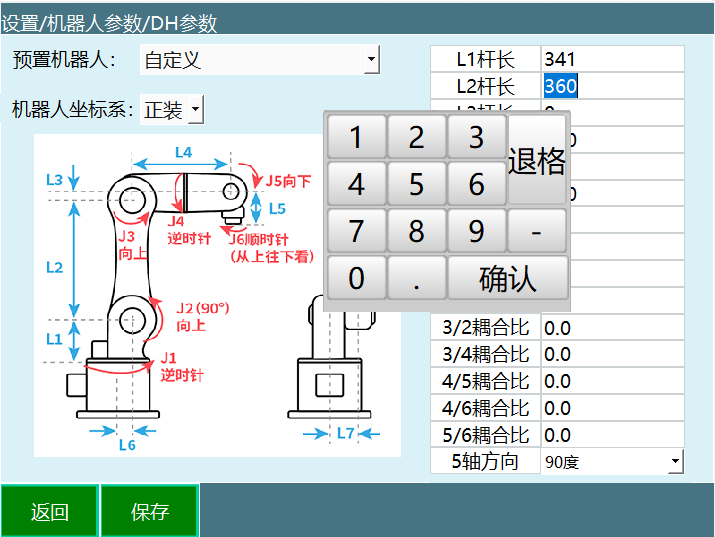Click the 退格 backspace key

[x=537, y=160]
